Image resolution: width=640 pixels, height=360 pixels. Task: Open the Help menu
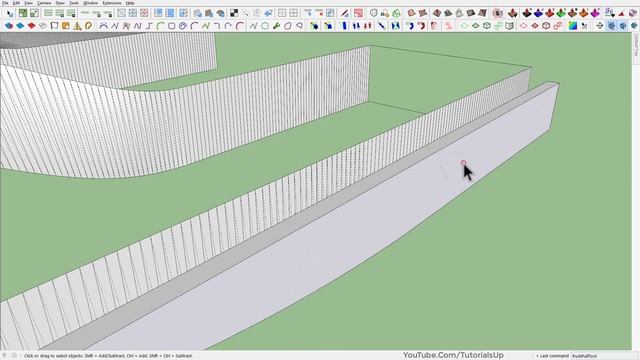coord(130,3)
